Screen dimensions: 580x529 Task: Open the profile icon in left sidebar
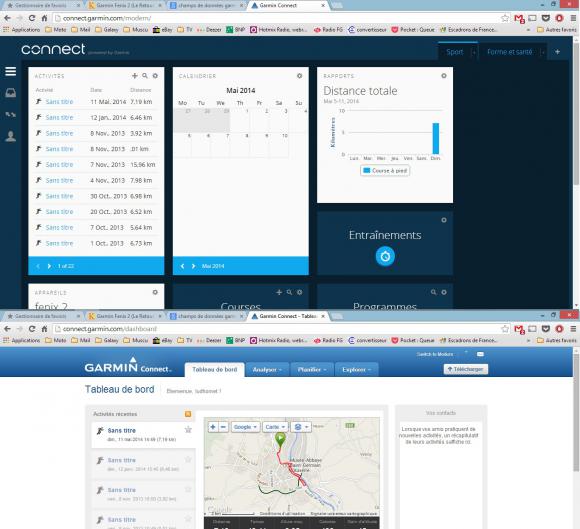(x=10, y=136)
